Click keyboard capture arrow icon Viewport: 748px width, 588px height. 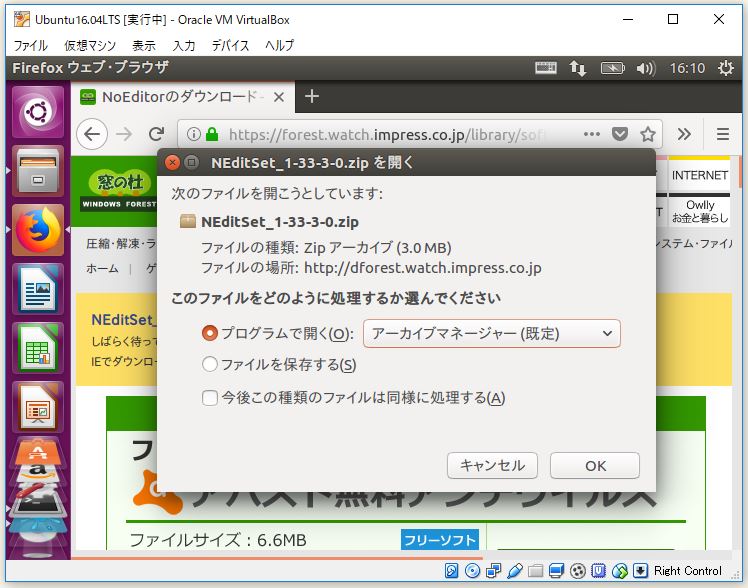click(x=640, y=571)
